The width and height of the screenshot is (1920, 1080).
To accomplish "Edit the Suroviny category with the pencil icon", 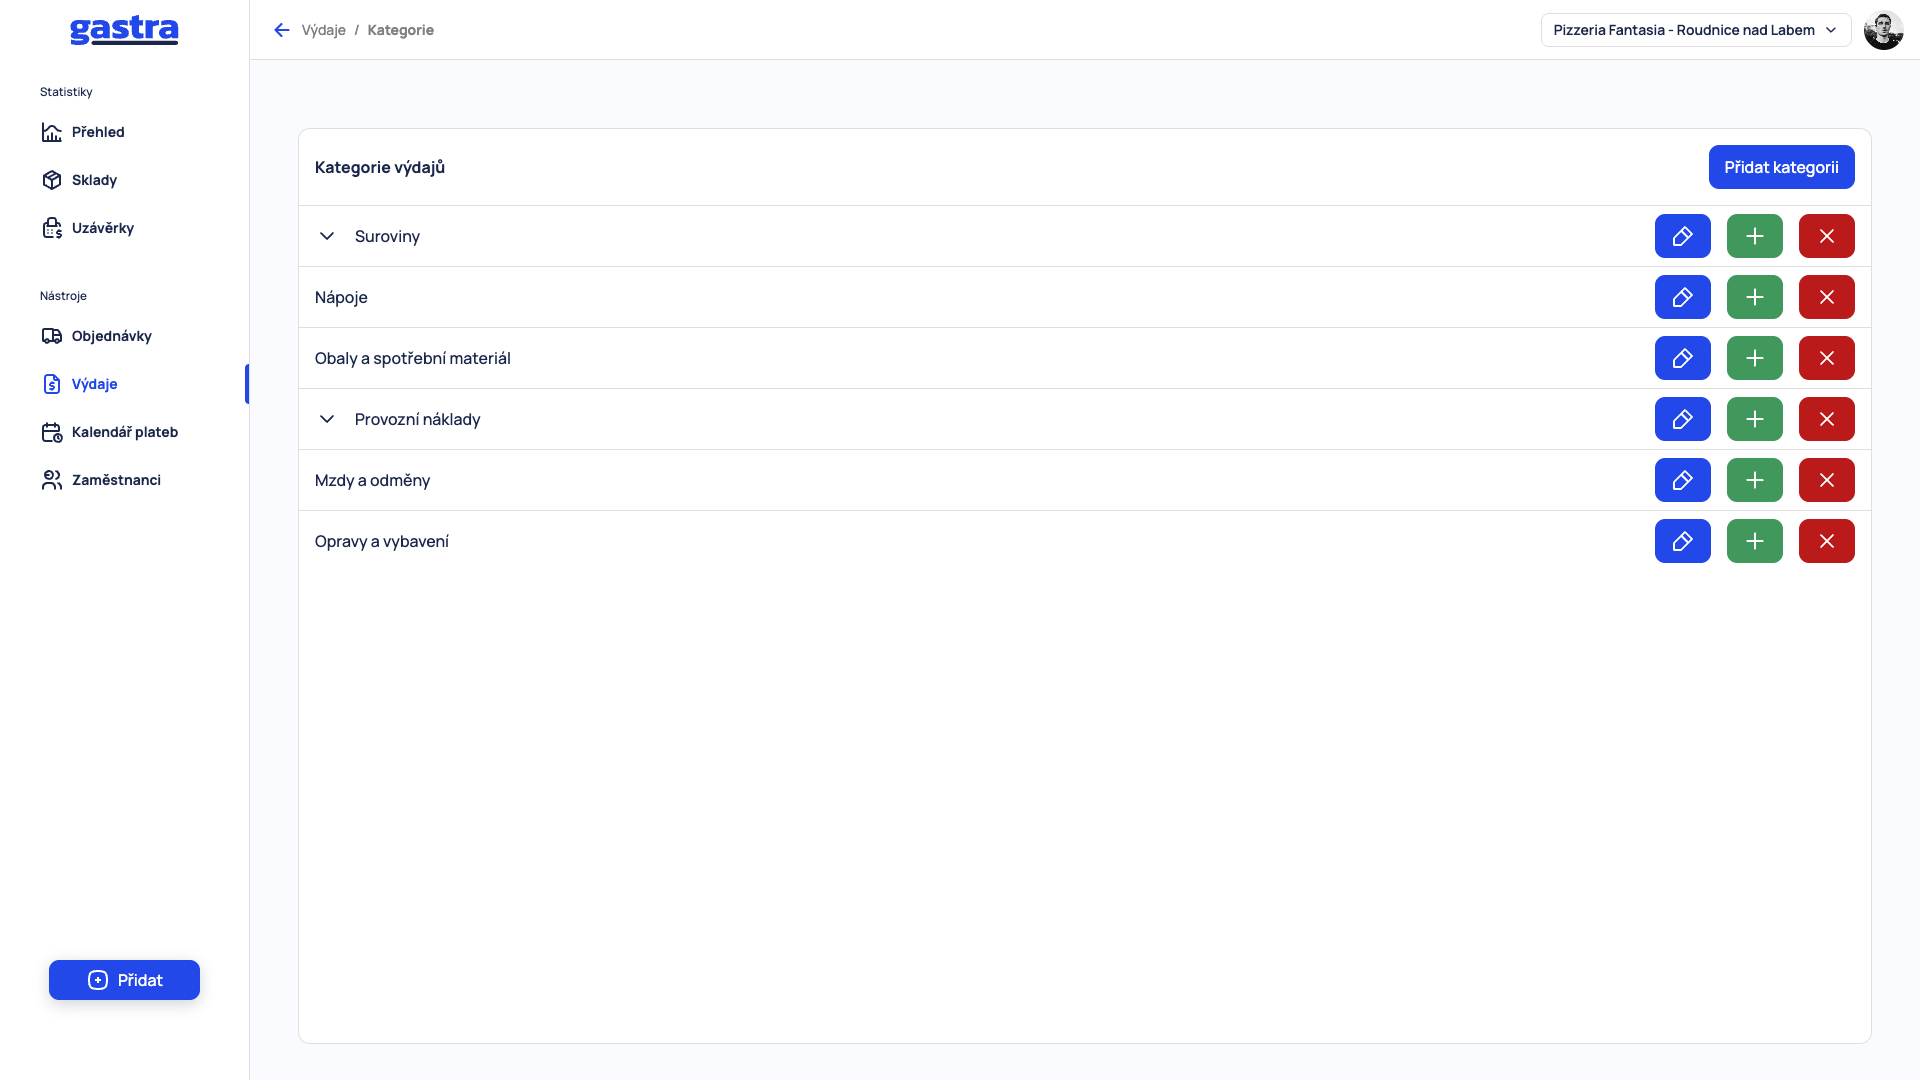I will tap(1682, 236).
